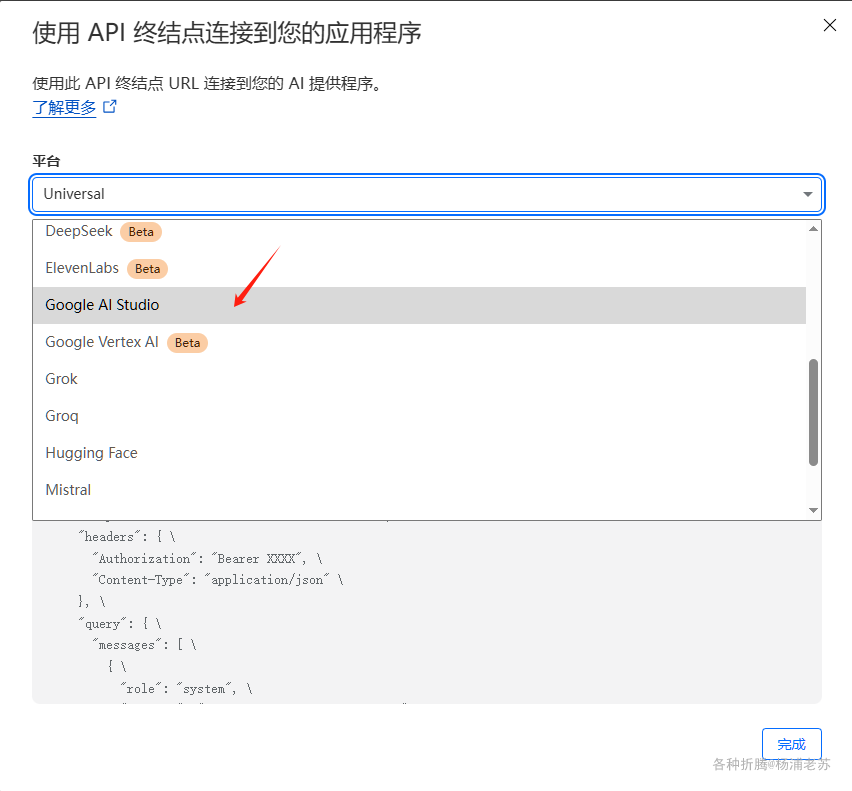Click the 完成 button

tap(791, 744)
